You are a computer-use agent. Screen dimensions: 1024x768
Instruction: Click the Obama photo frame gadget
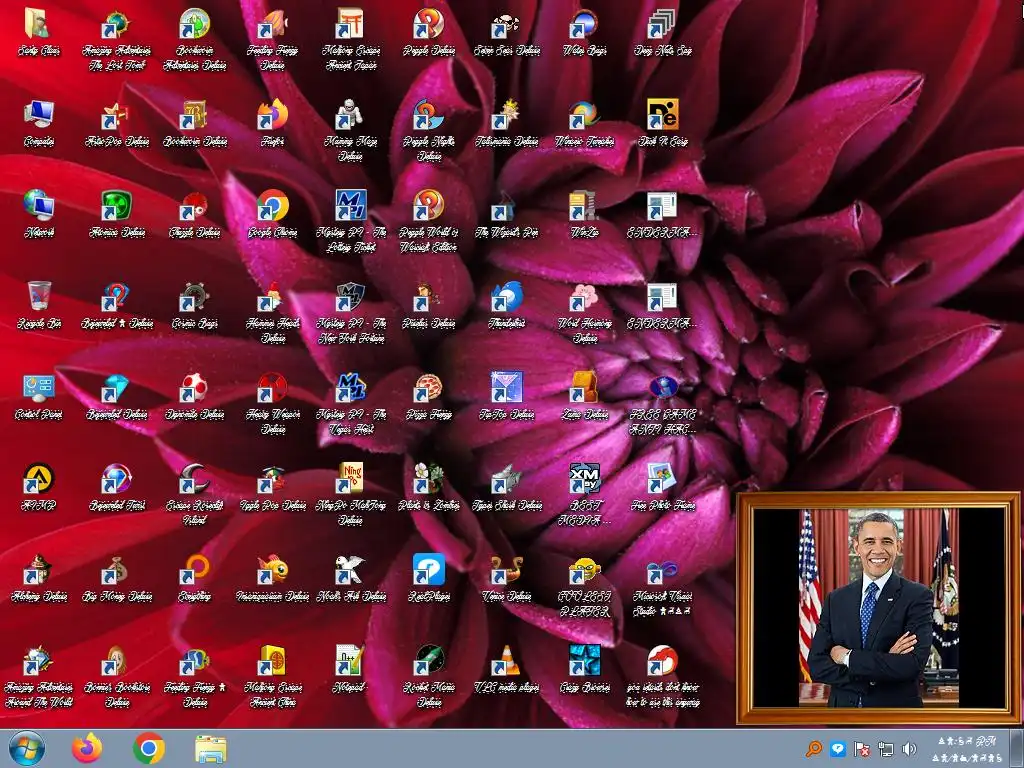878,608
